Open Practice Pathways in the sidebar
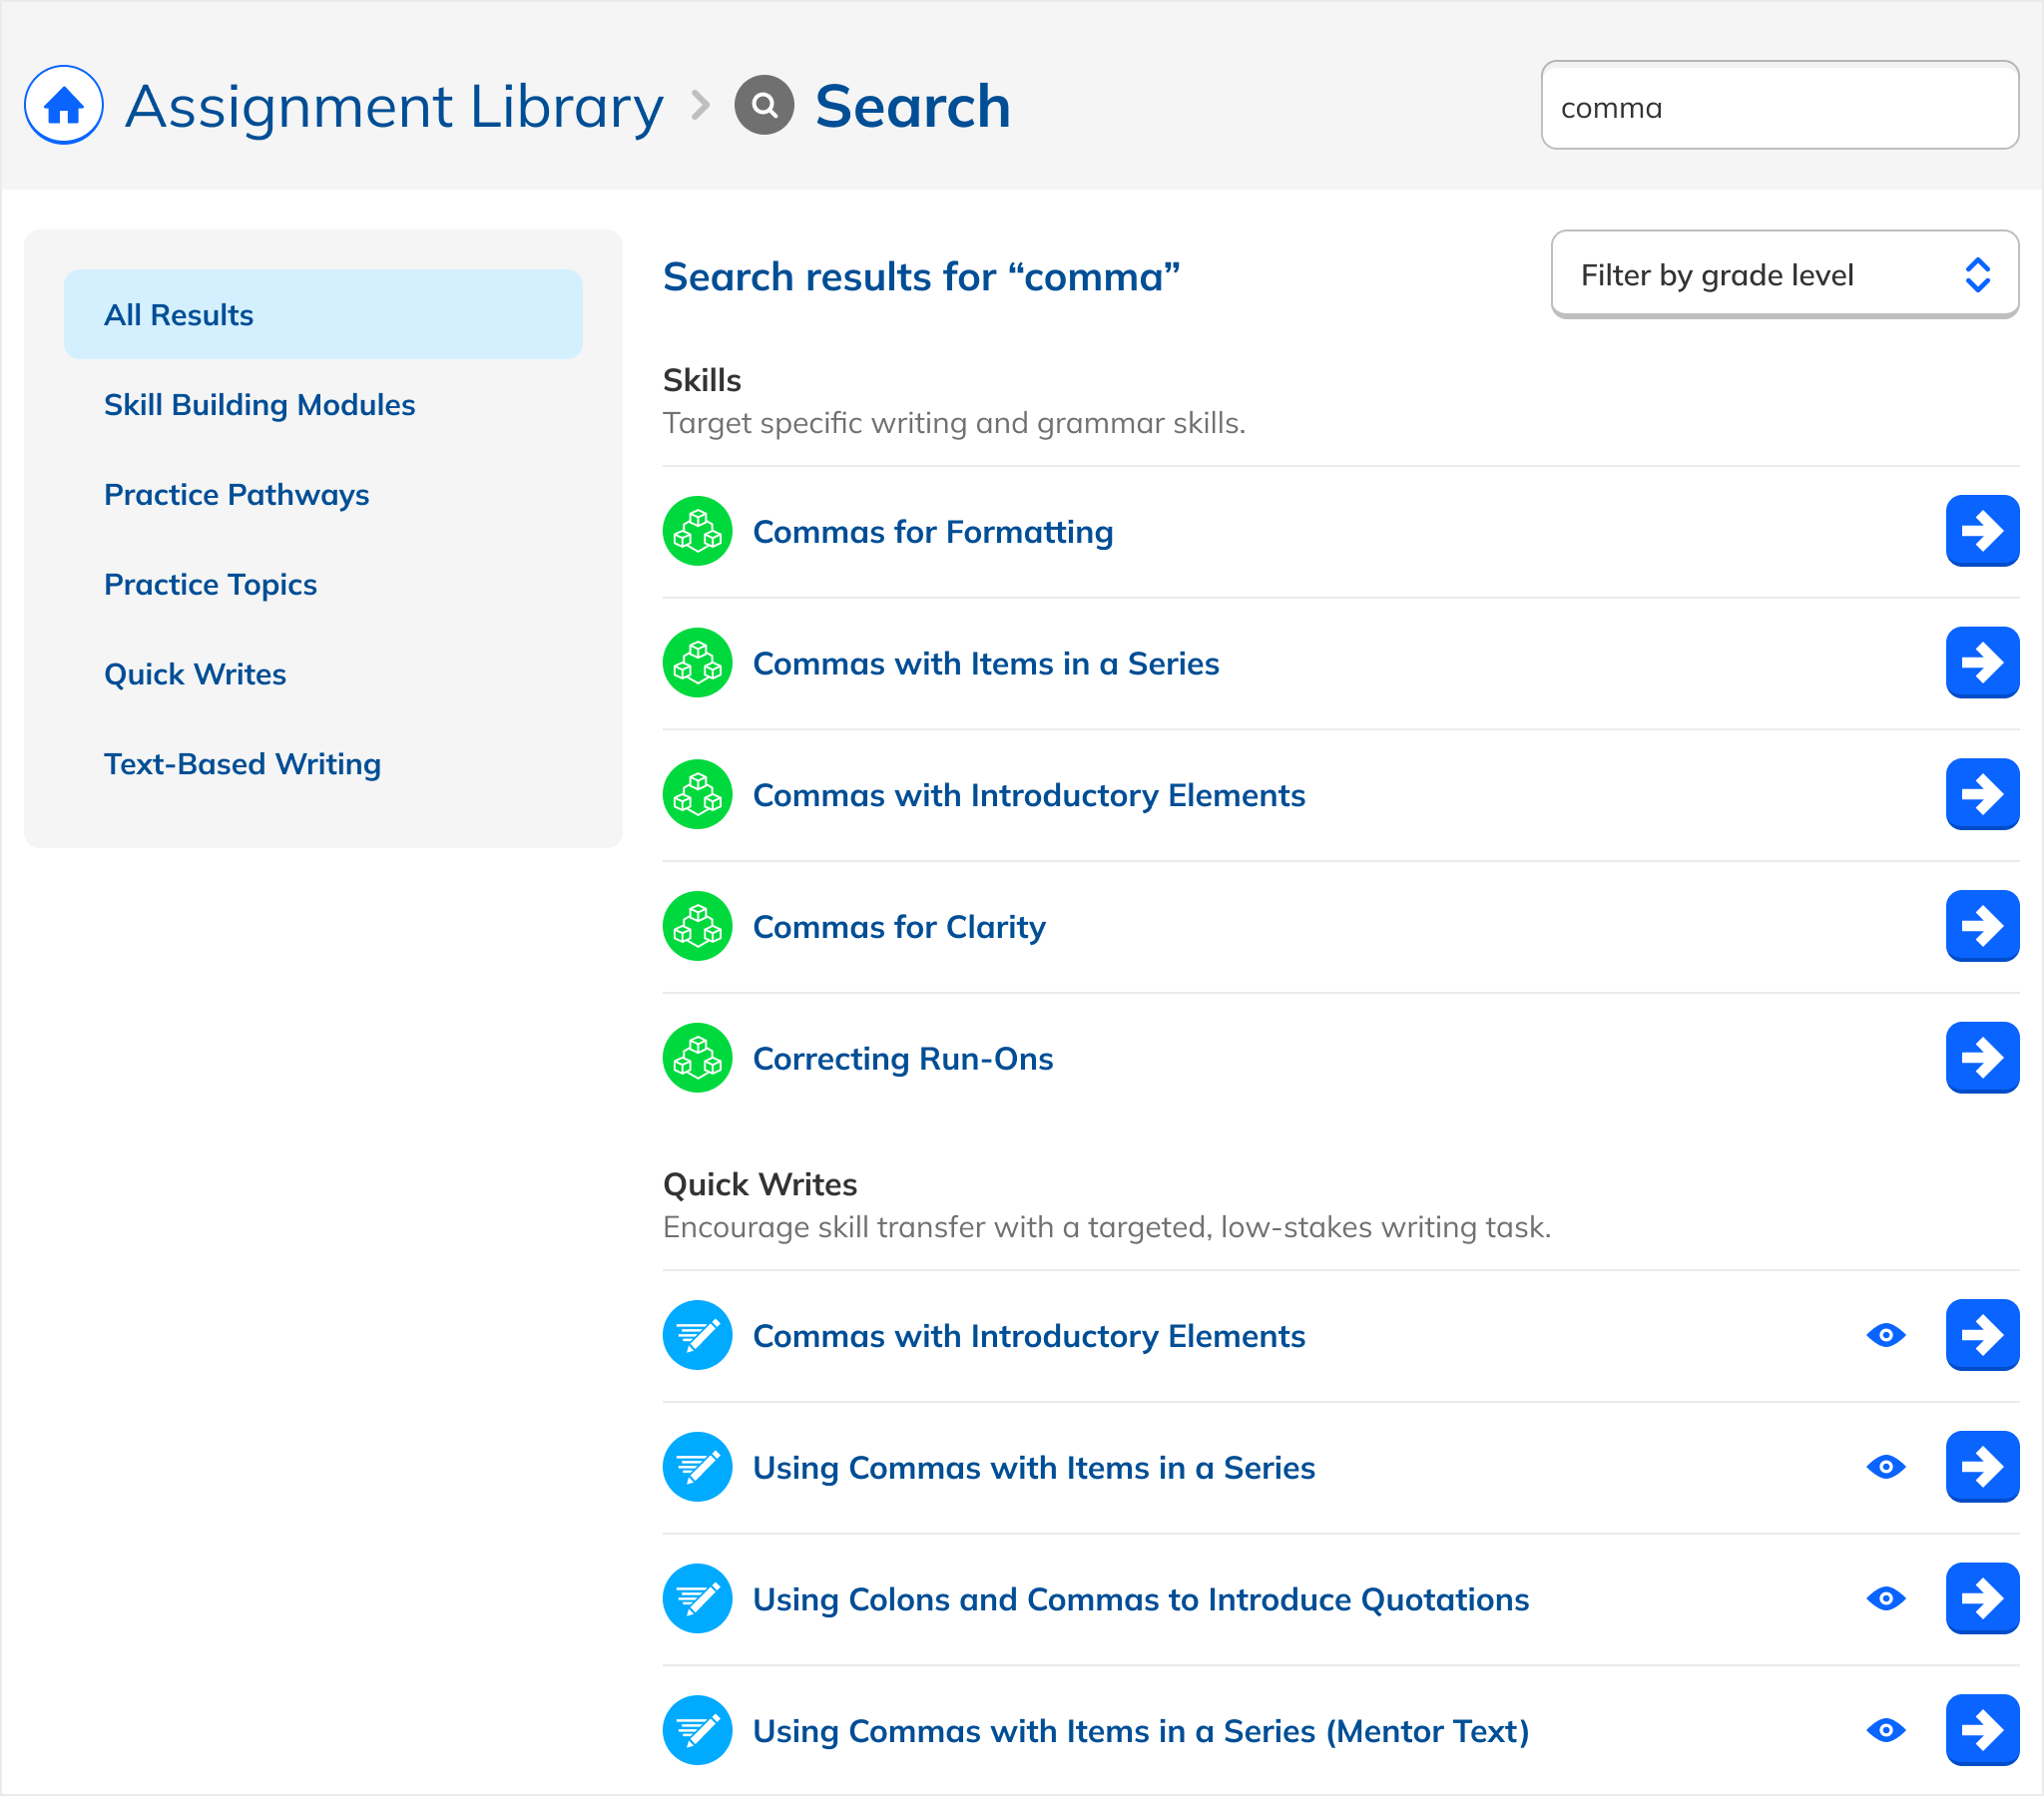This screenshot has height=1796, width=2044. [x=236, y=495]
